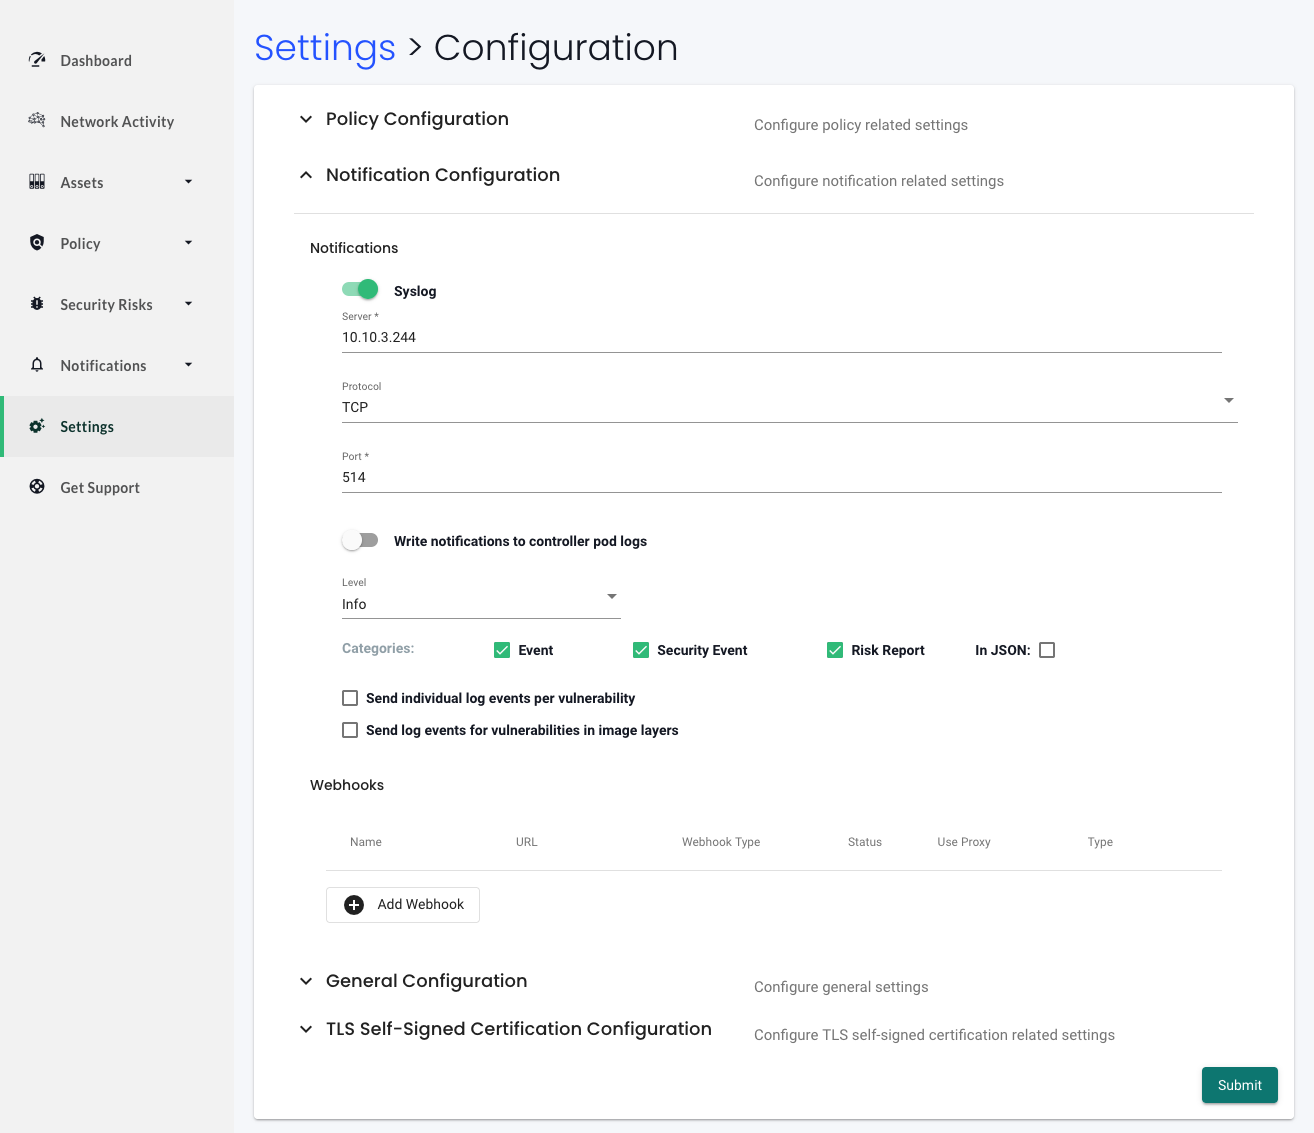Image resolution: width=1314 pixels, height=1133 pixels.
Task: Open the Network Activity menu item
Action: (117, 121)
